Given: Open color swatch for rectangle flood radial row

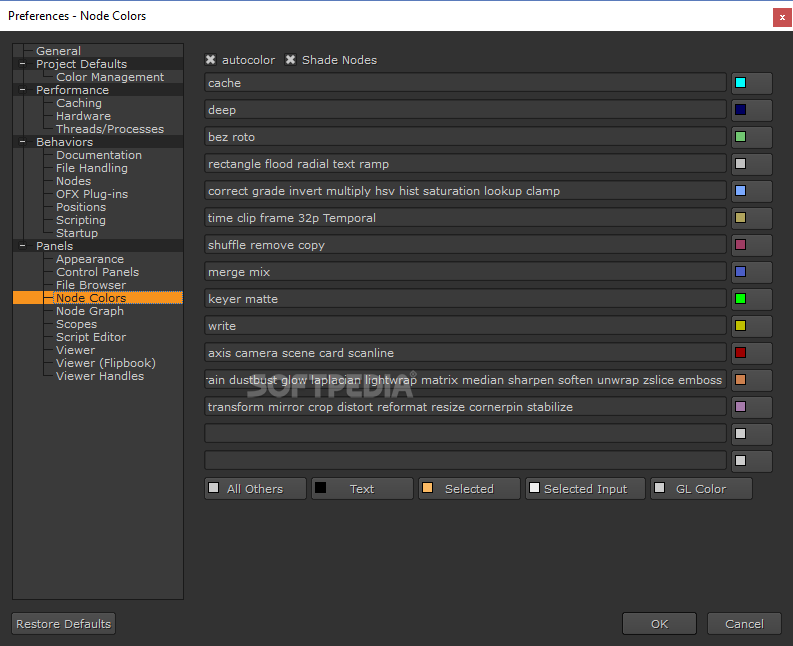Looking at the screenshot, I should 752,164.
